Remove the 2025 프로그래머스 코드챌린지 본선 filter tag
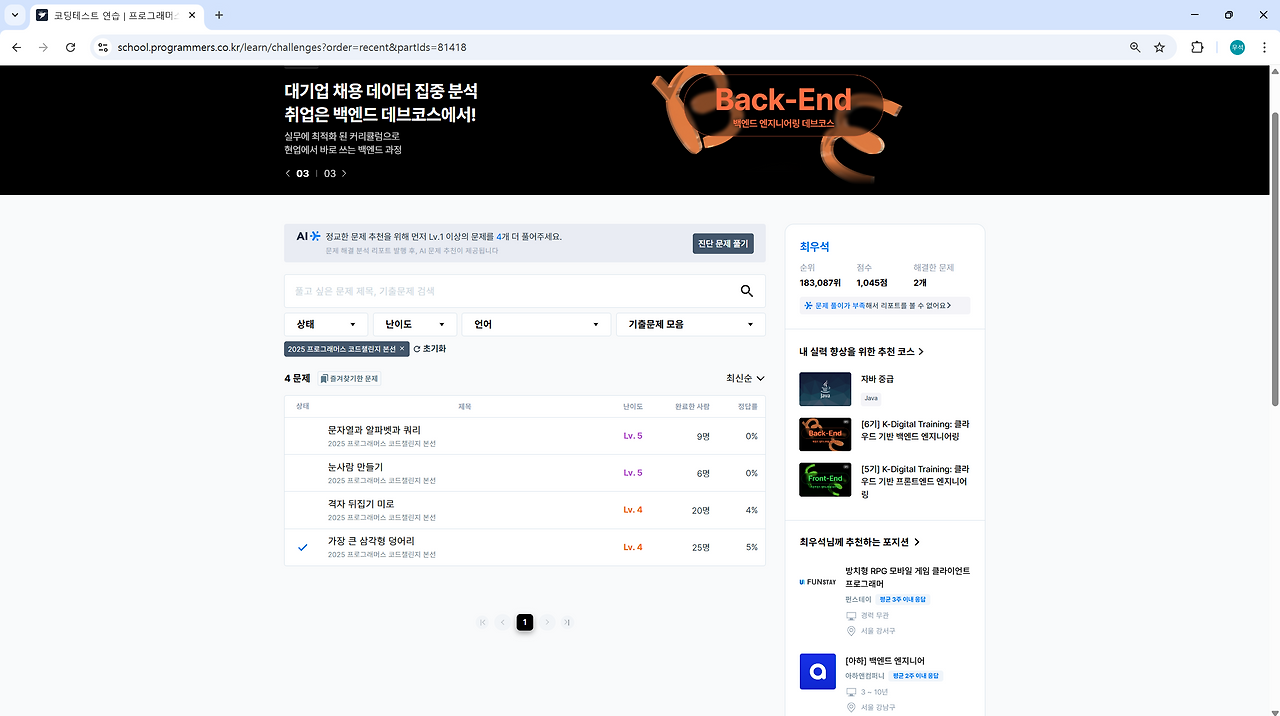Image resolution: width=1280 pixels, height=716 pixels. coord(403,349)
